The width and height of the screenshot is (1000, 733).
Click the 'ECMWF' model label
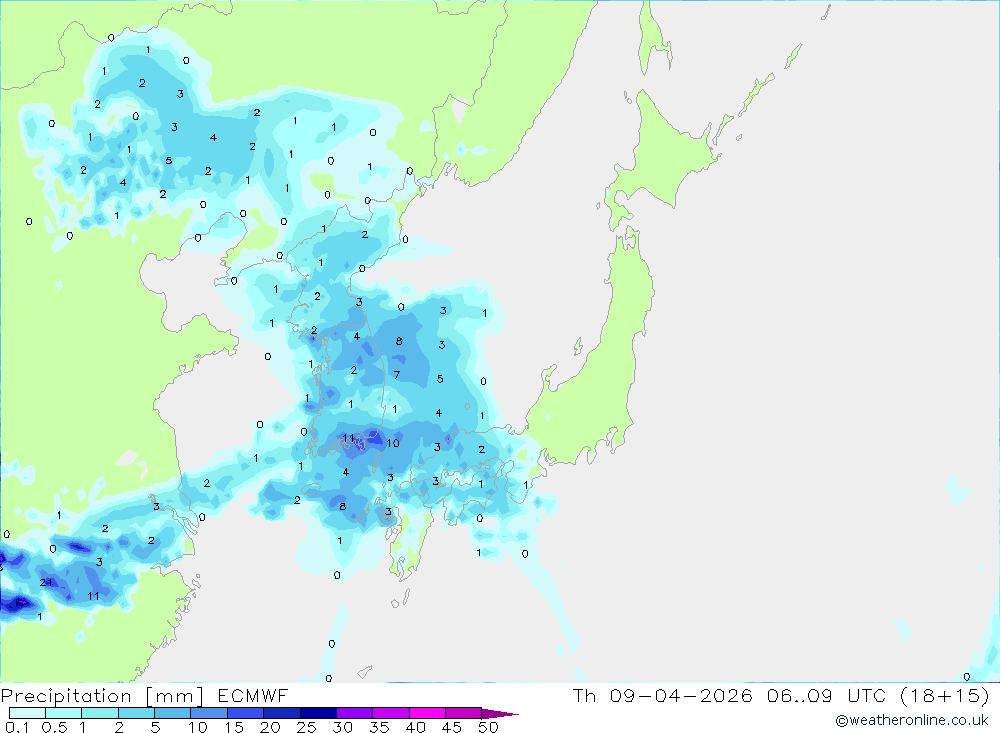tap(253, 696)
